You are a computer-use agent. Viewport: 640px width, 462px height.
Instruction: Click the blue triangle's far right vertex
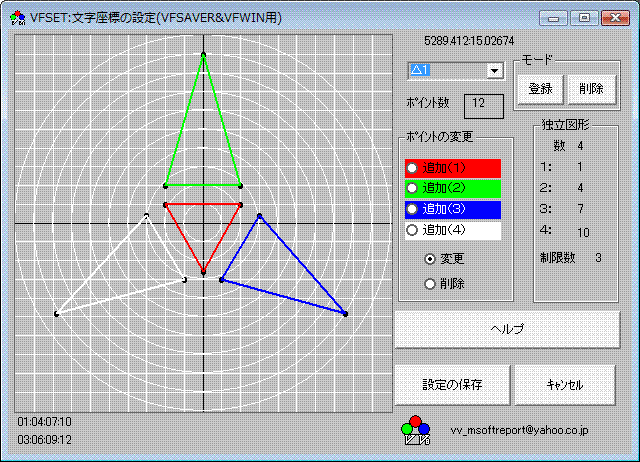pos(345,314)
